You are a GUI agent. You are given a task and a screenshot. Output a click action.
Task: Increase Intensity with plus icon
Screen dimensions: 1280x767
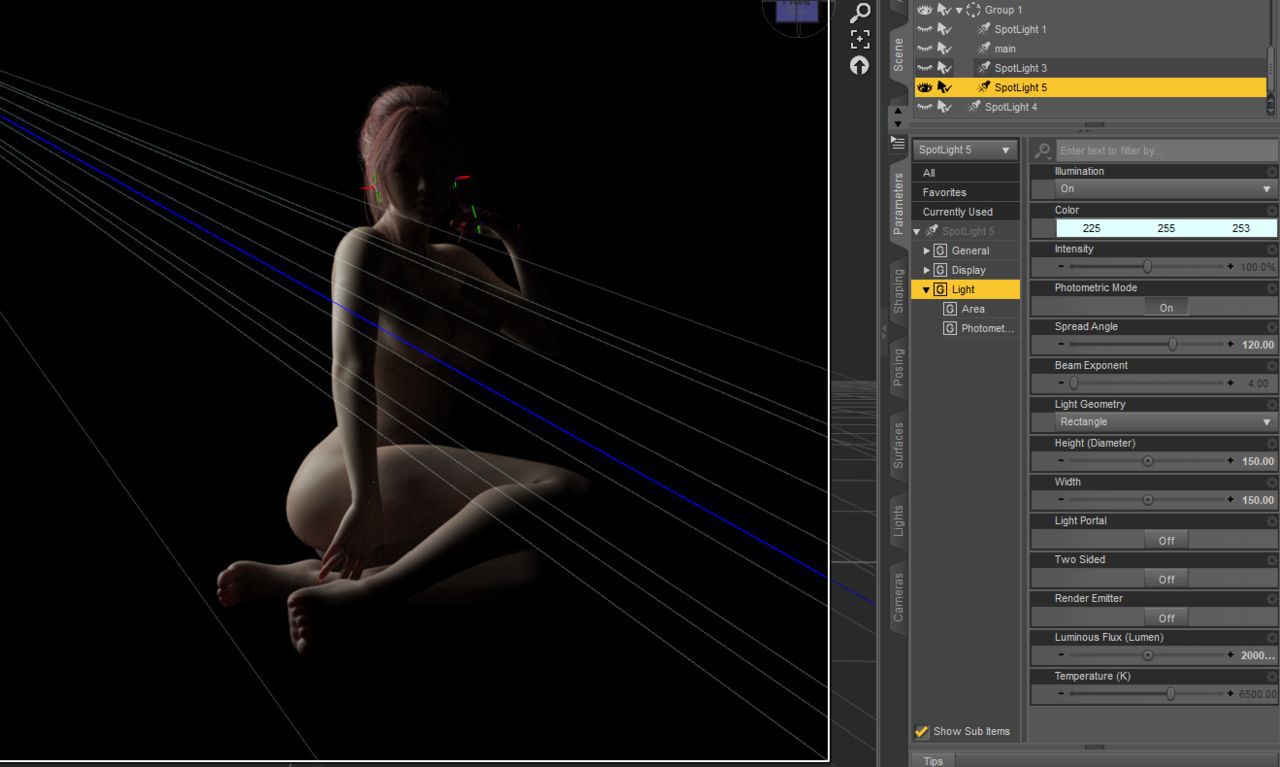[x=1230, y=267]
